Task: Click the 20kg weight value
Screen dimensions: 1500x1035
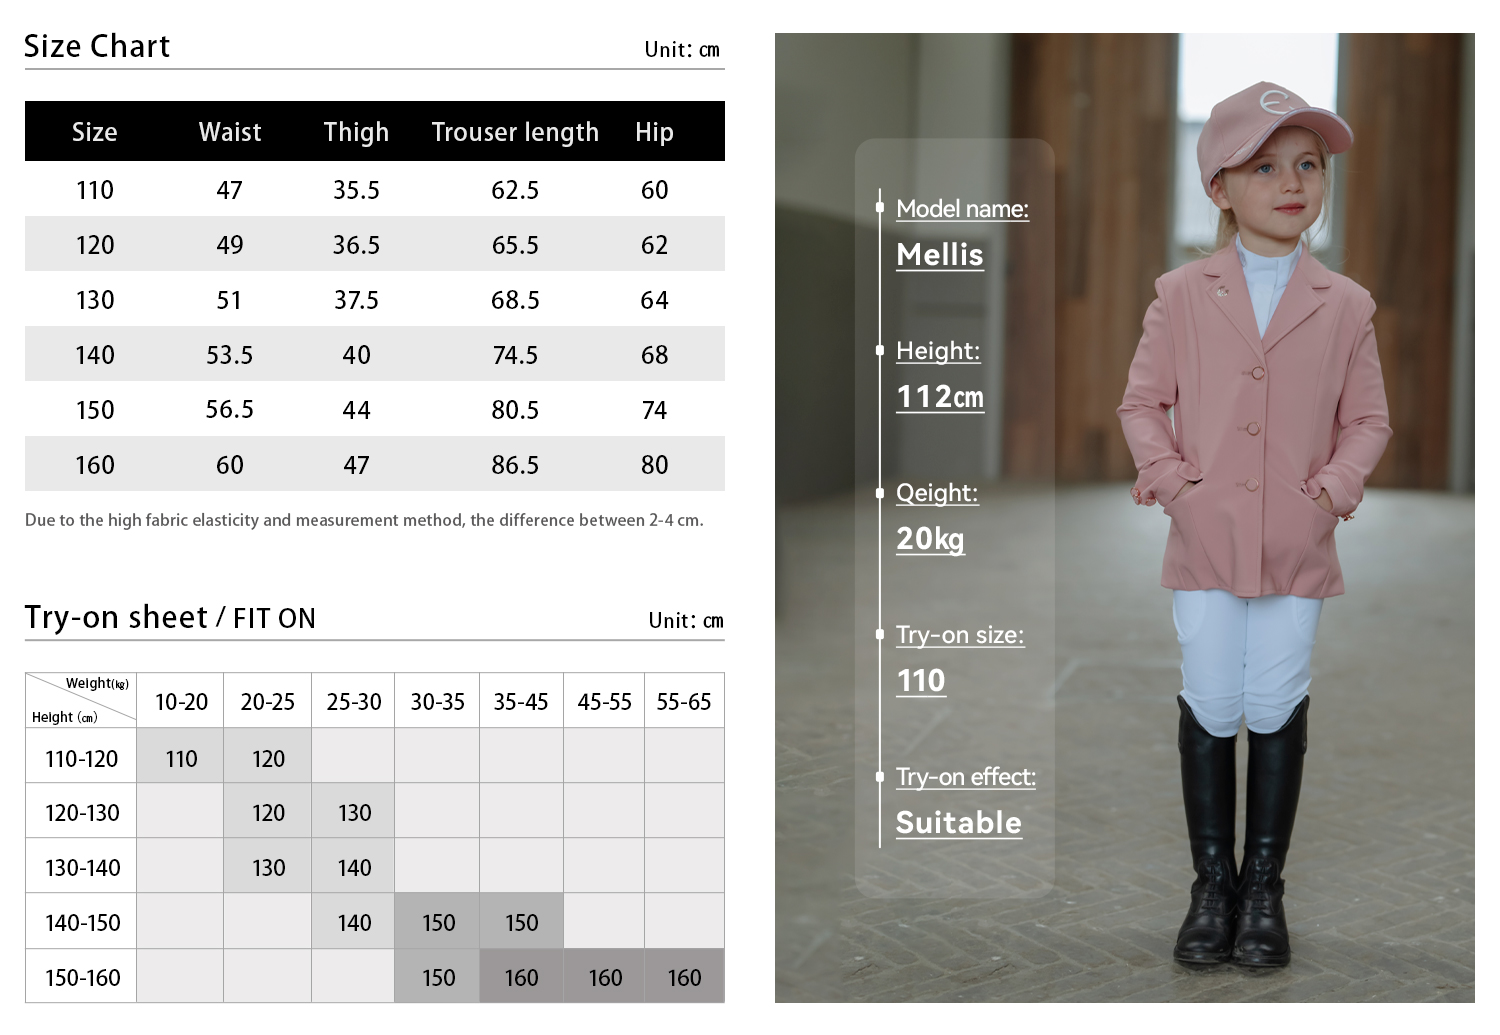Action: pyautogui.click(x=929, y=539)
